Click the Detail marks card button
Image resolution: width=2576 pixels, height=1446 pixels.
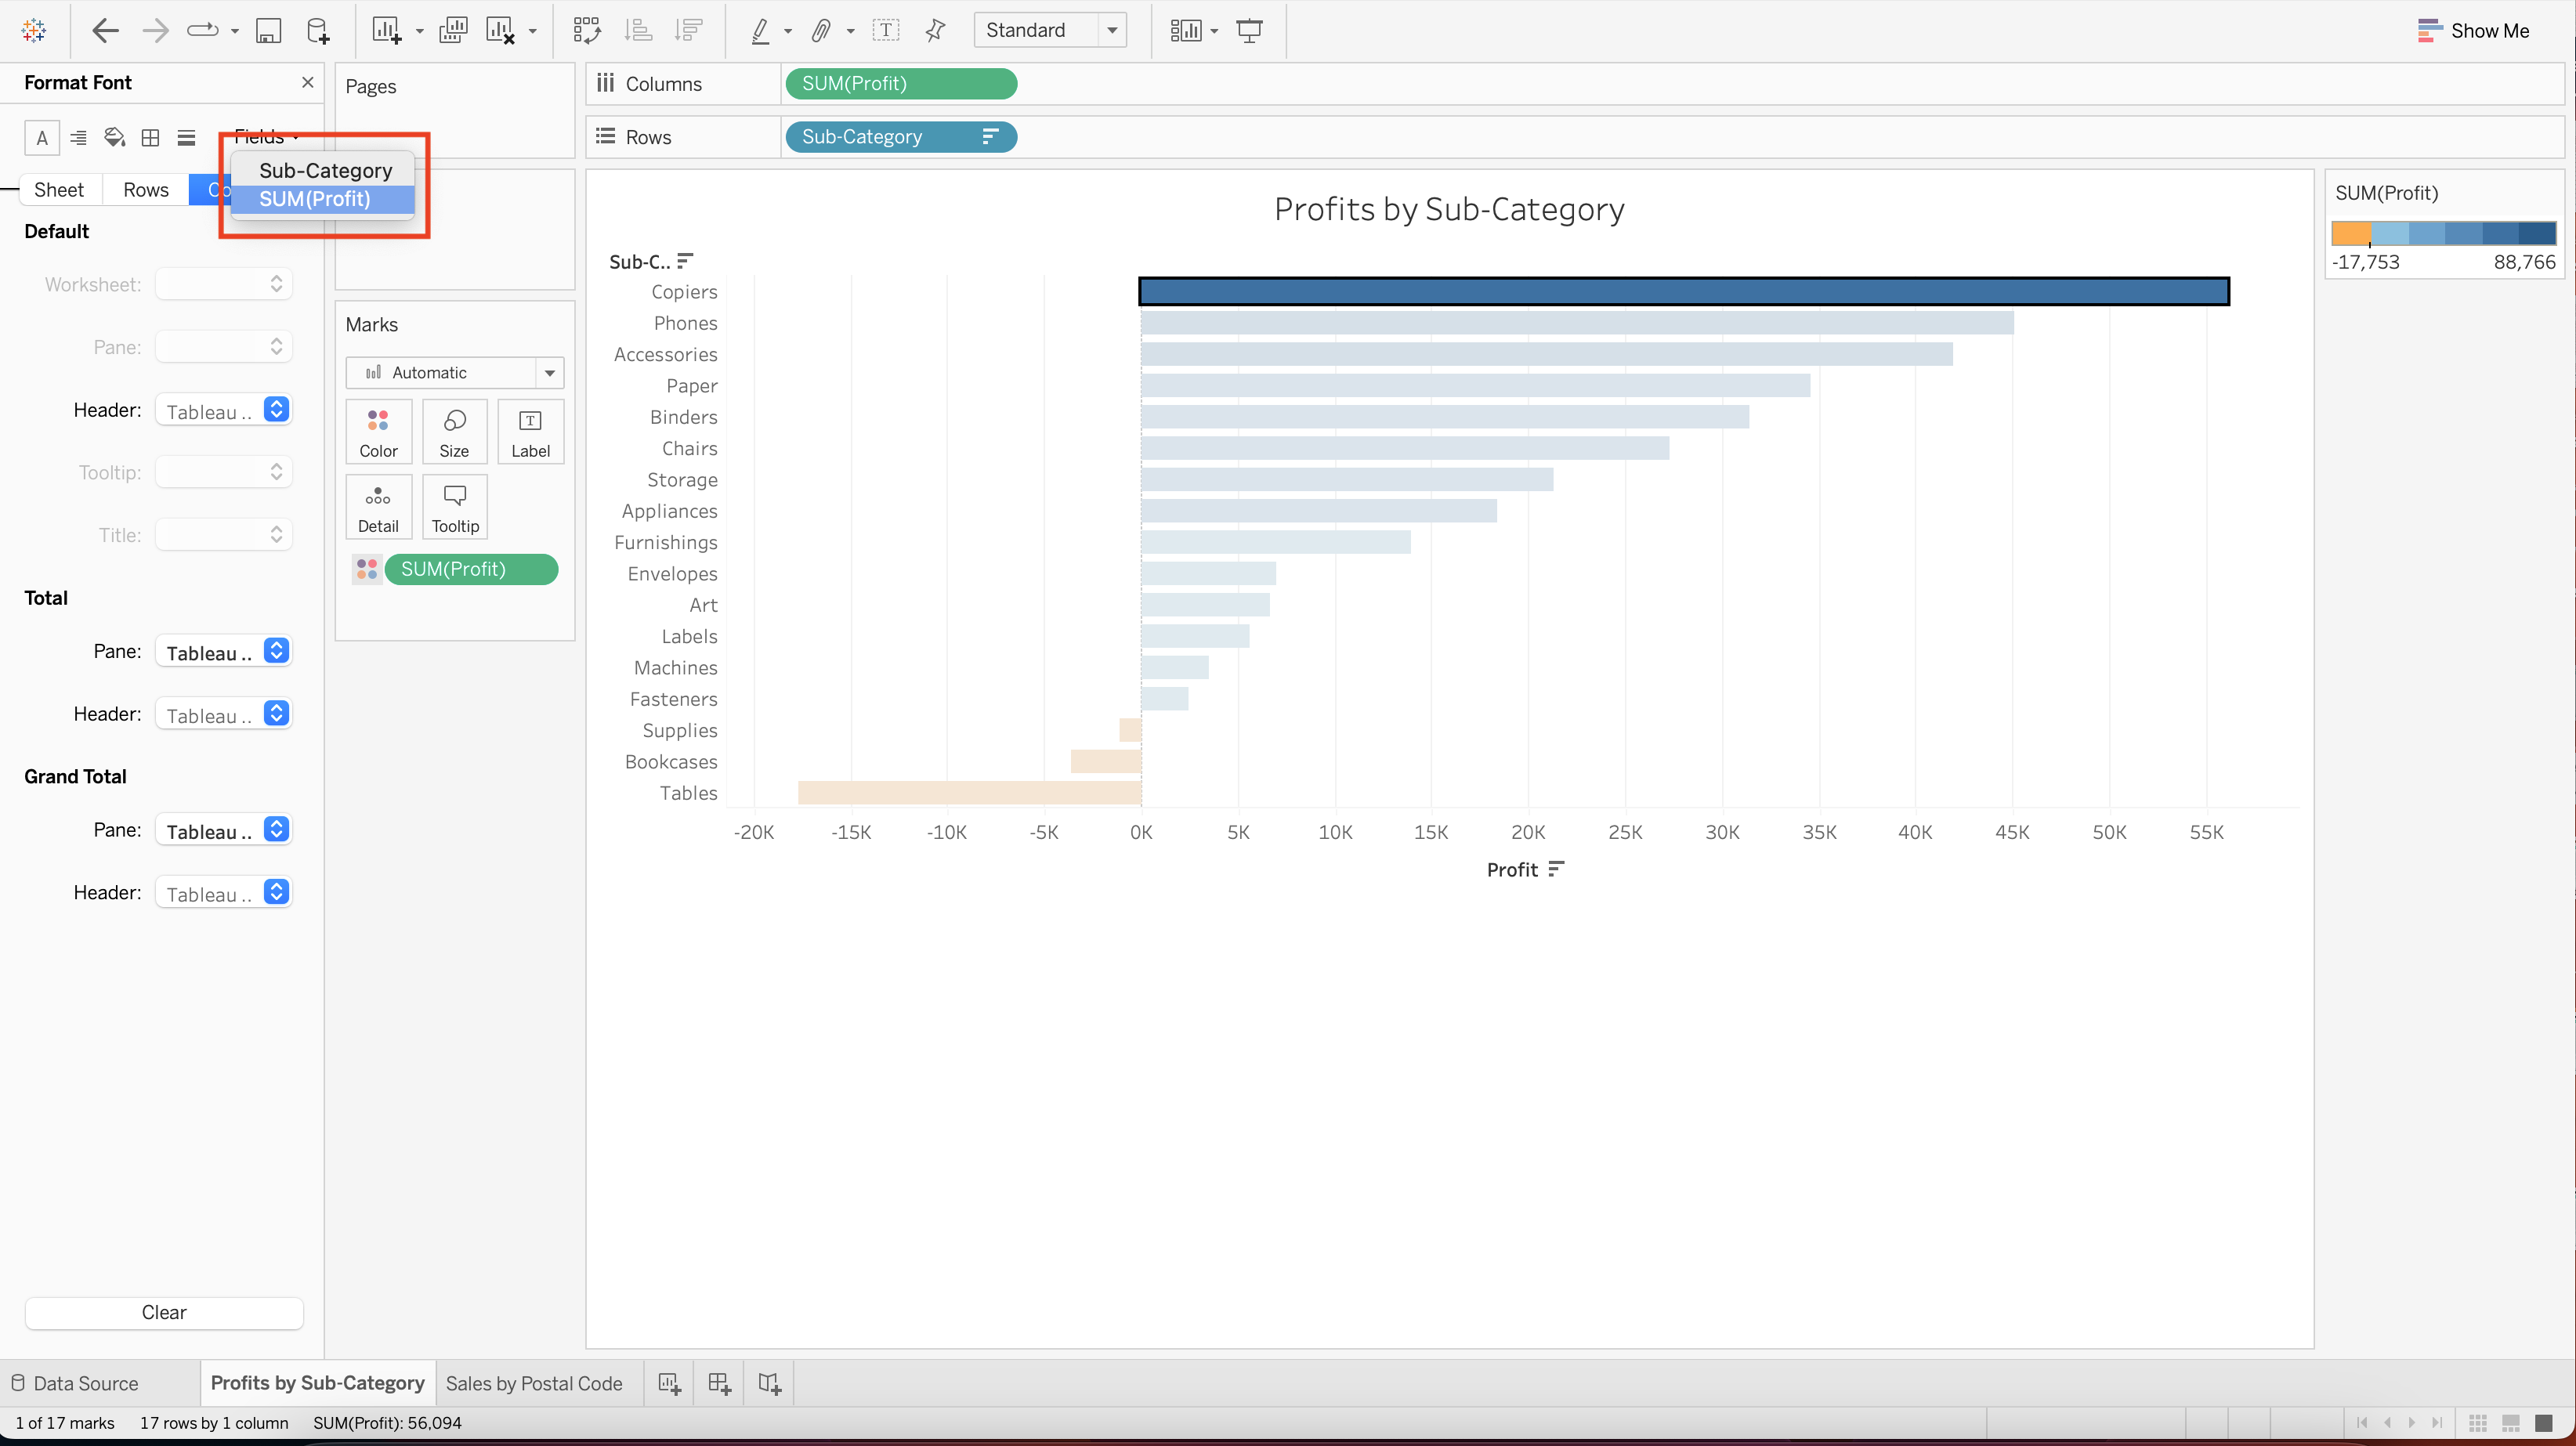pyautogui.click(x=378, y=507)
